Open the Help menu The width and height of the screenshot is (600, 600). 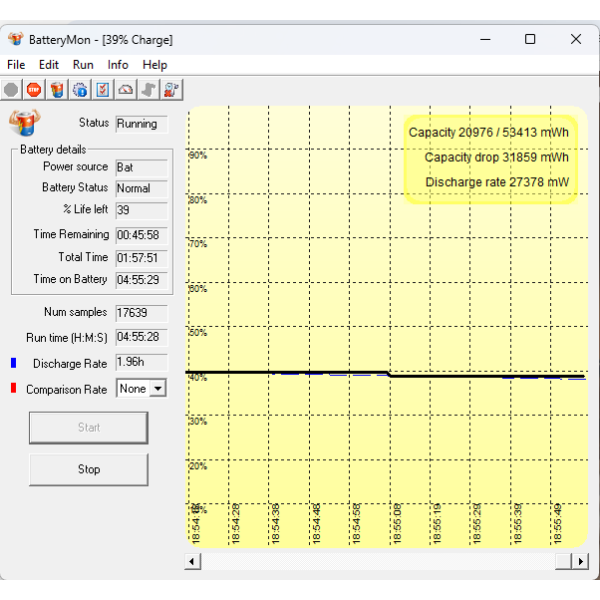tap(155, 65)
